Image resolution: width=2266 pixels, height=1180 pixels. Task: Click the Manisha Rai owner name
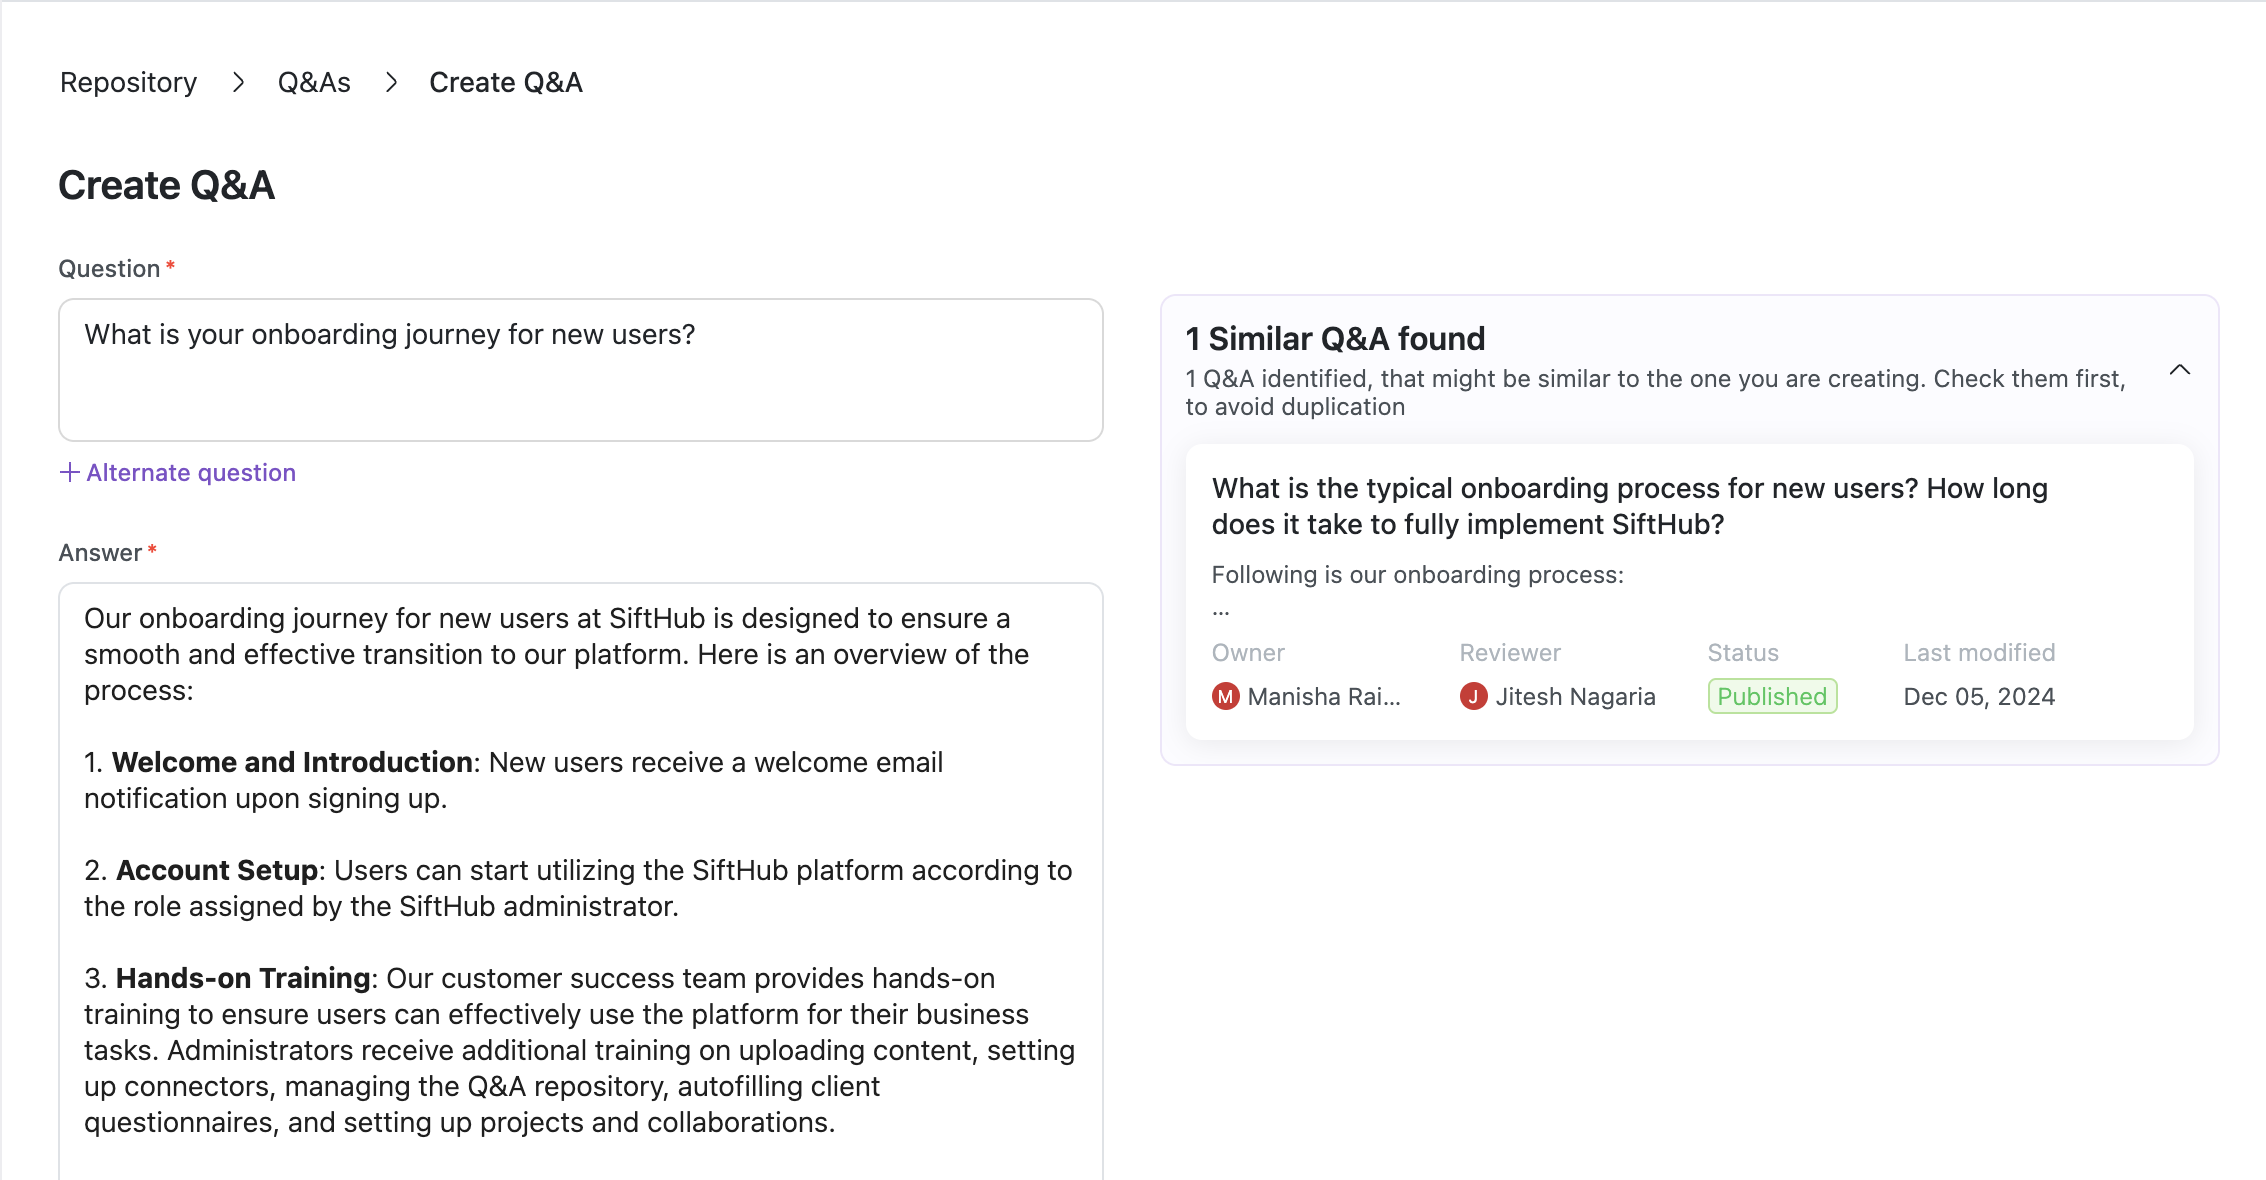pos(1323,696)
